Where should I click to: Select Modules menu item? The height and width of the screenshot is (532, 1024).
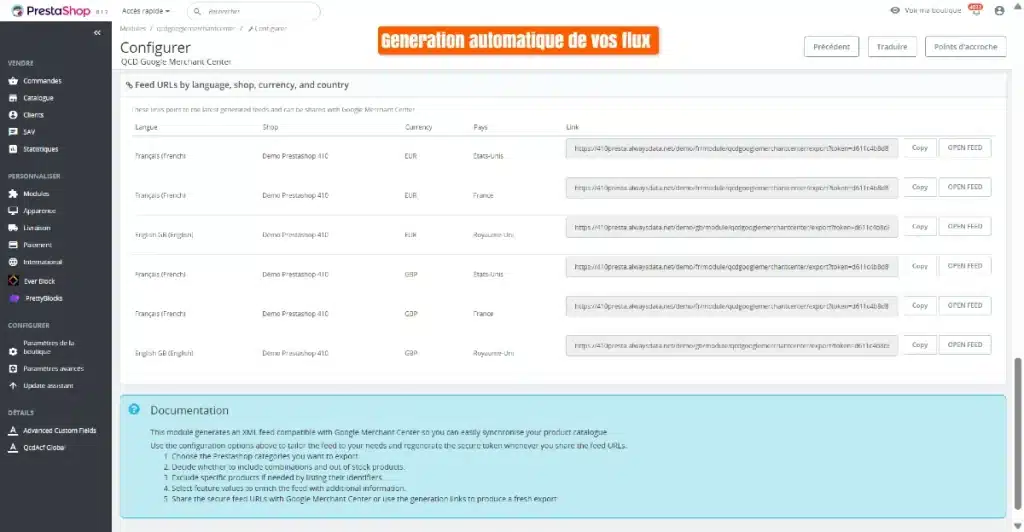tap(36, 194)
